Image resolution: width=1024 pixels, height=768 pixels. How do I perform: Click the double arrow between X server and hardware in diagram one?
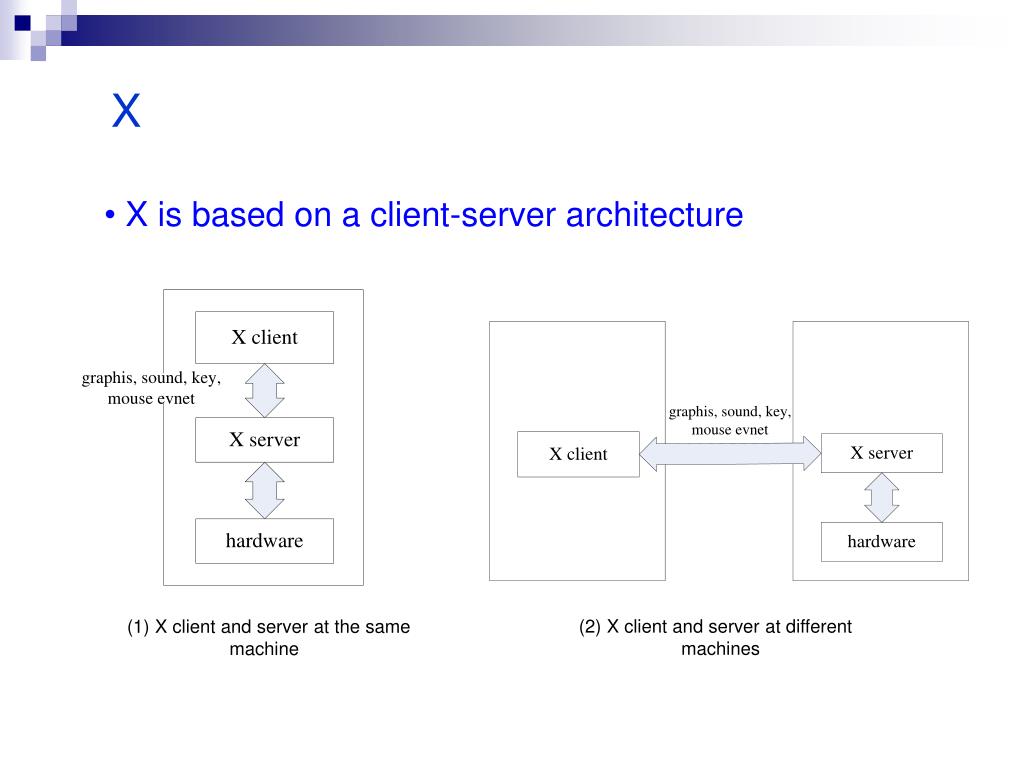pos(264,490)
